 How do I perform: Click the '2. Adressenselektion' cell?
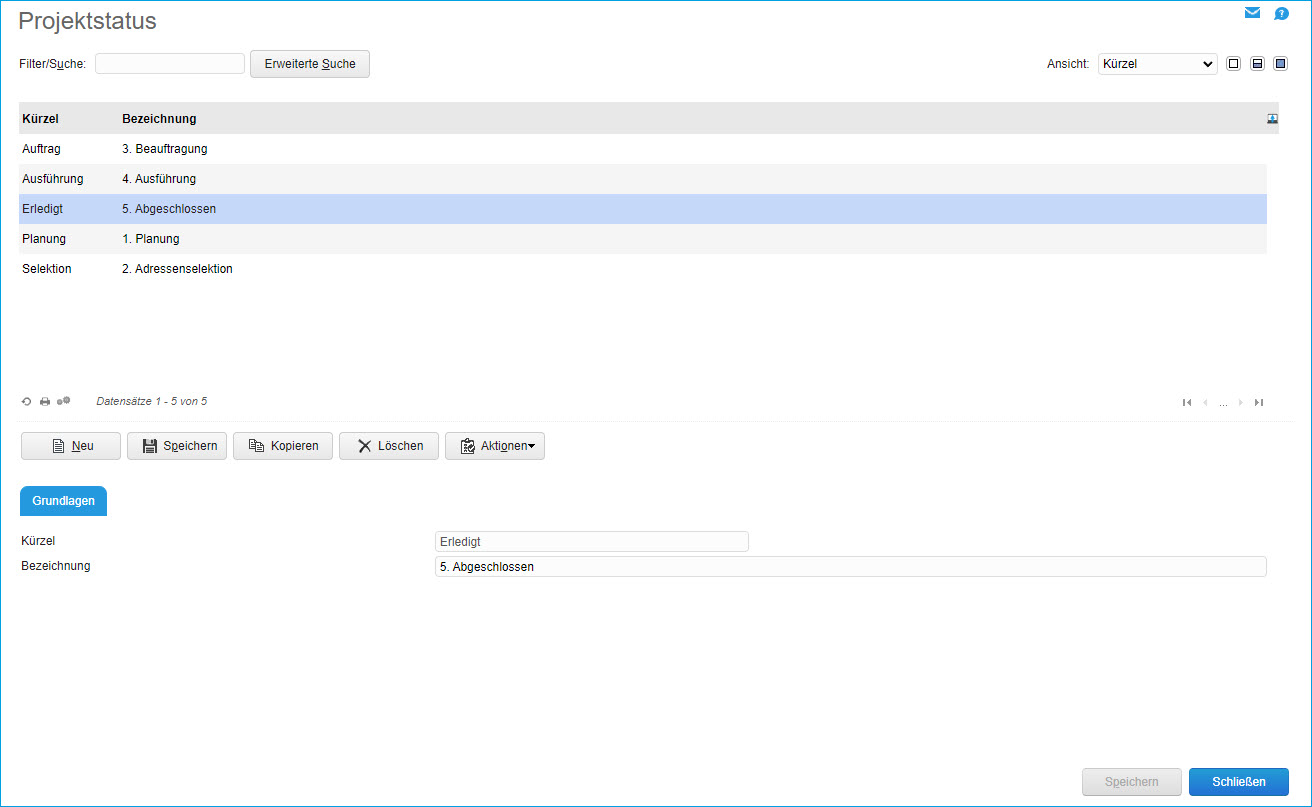tap(177, 269)
